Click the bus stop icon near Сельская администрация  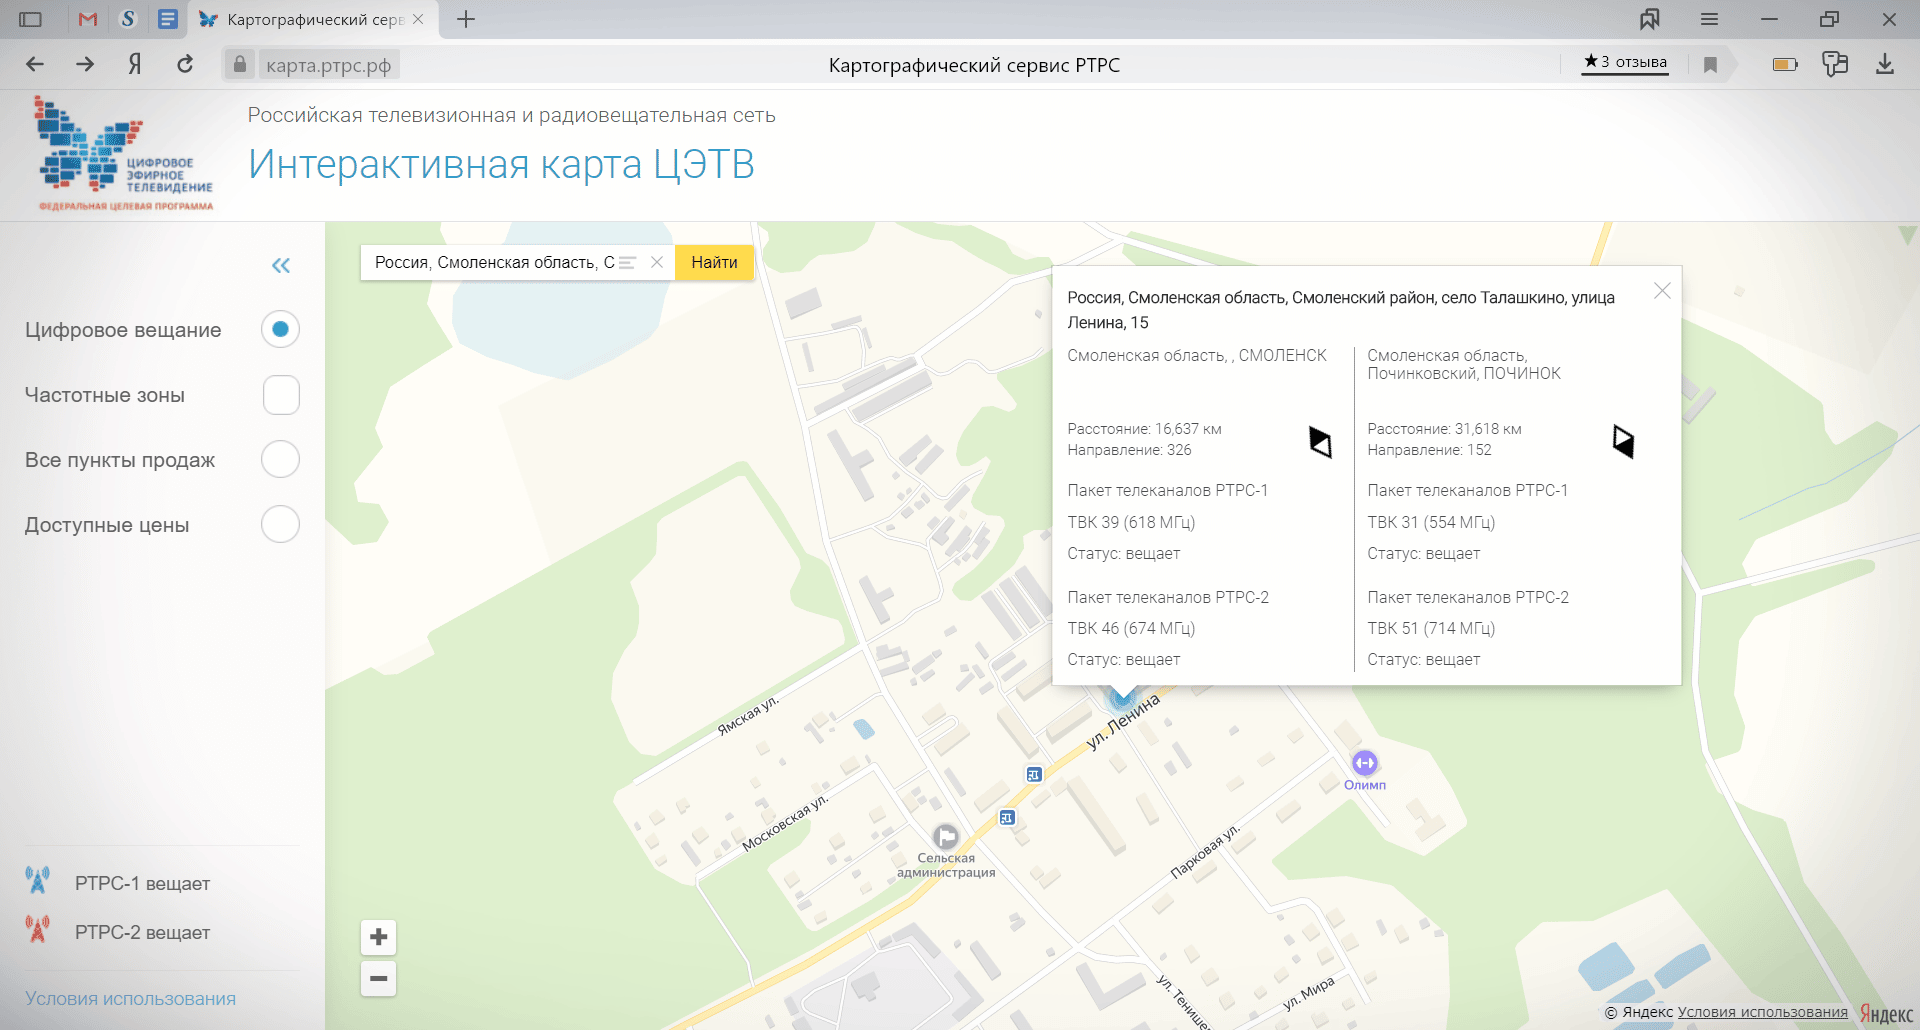coord(1007,817)
